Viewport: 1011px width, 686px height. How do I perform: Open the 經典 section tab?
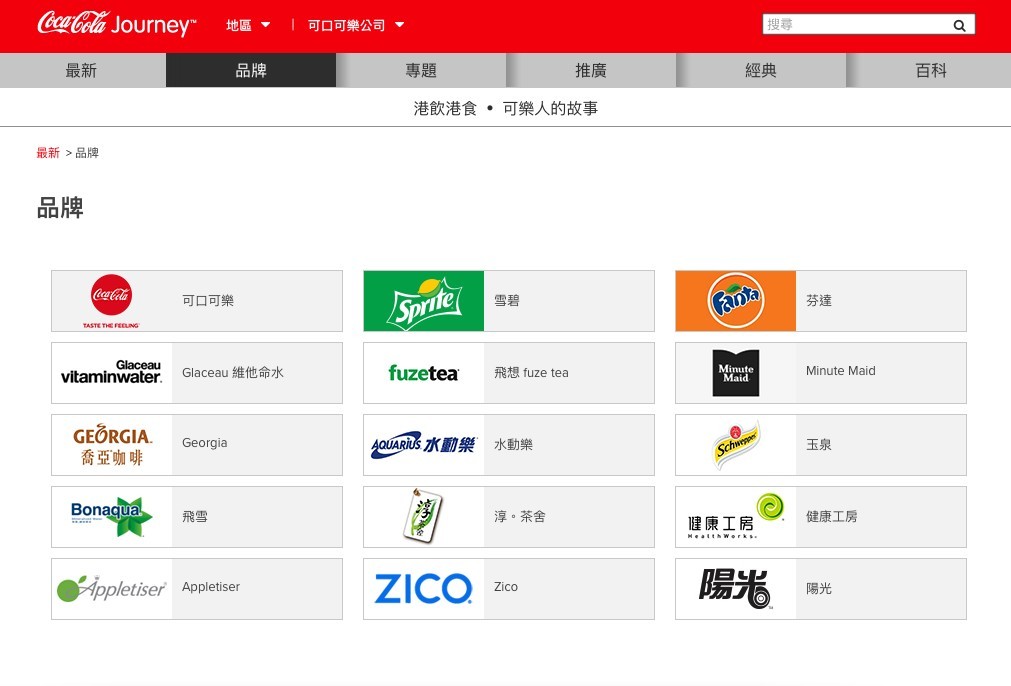760,70
